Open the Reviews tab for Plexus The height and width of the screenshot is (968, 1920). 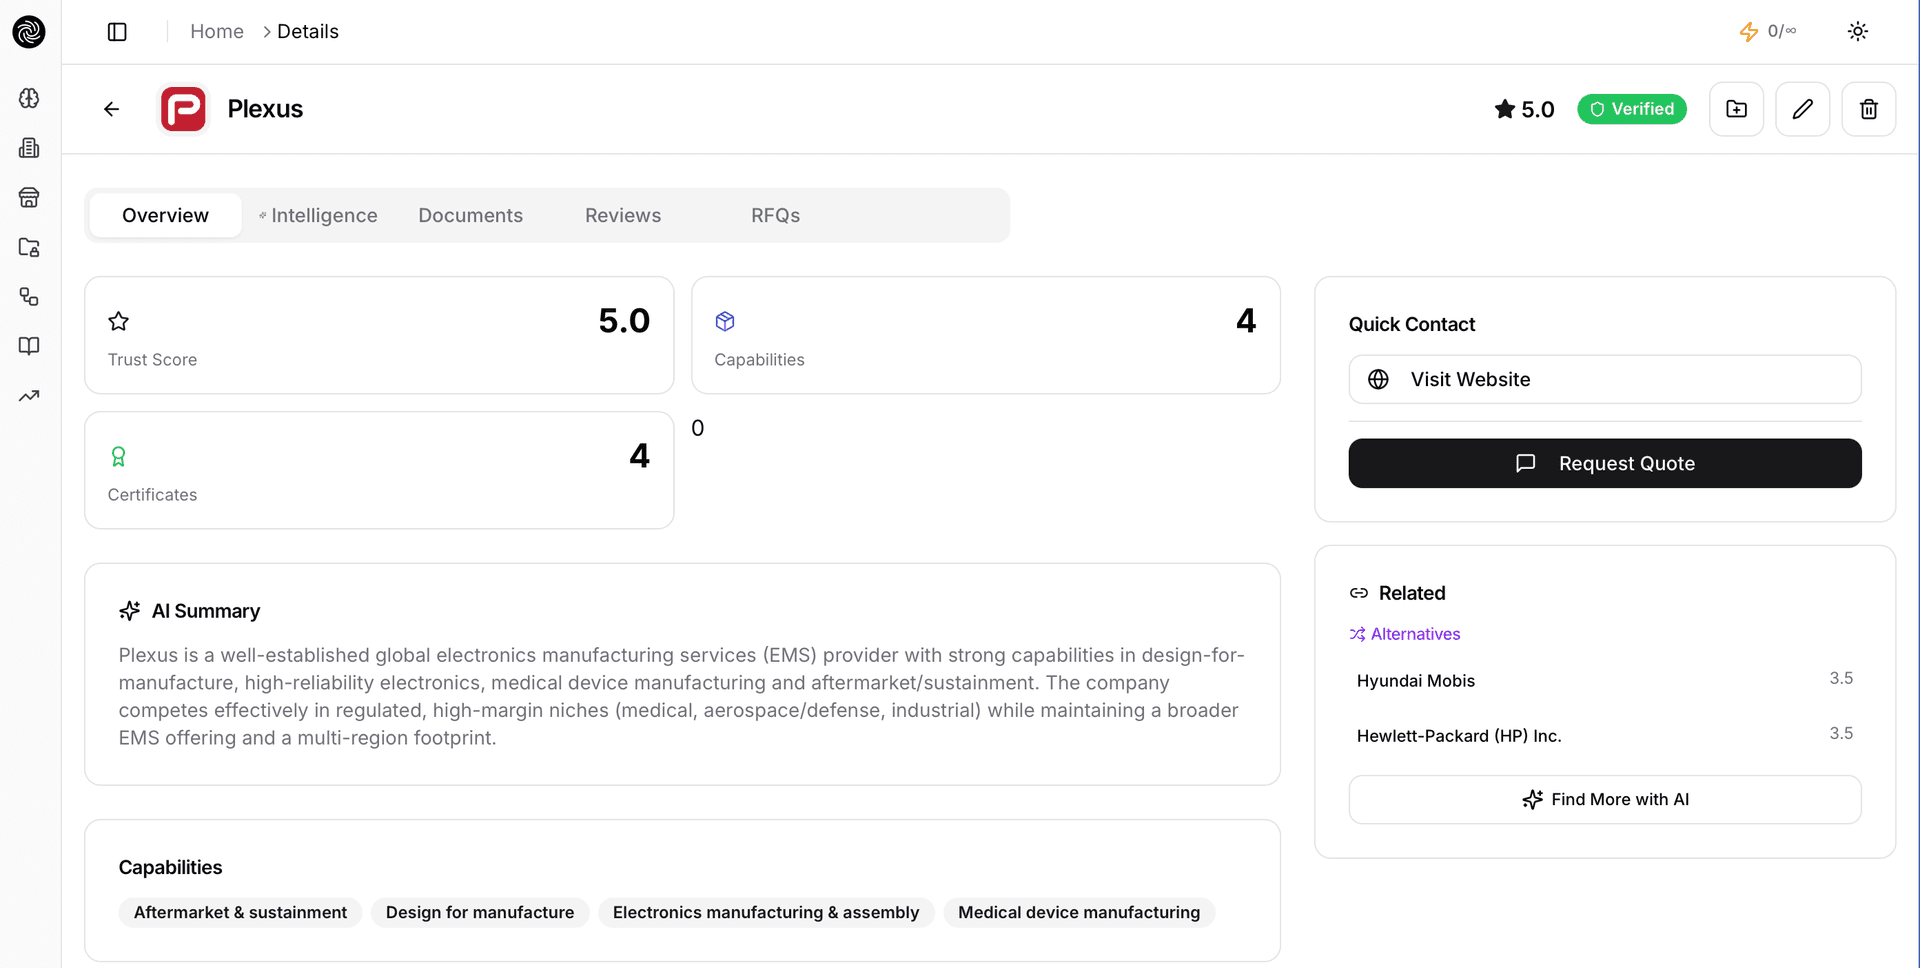622,215
